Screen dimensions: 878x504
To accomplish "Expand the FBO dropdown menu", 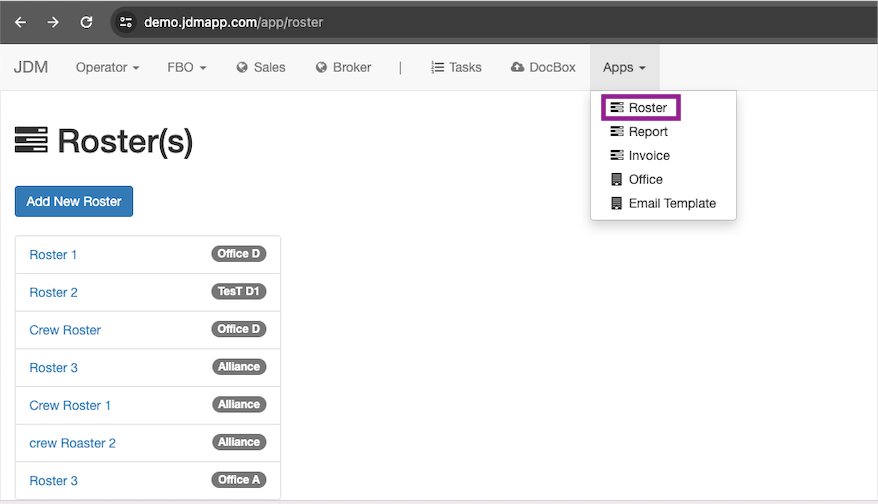I will click(186, 68).
